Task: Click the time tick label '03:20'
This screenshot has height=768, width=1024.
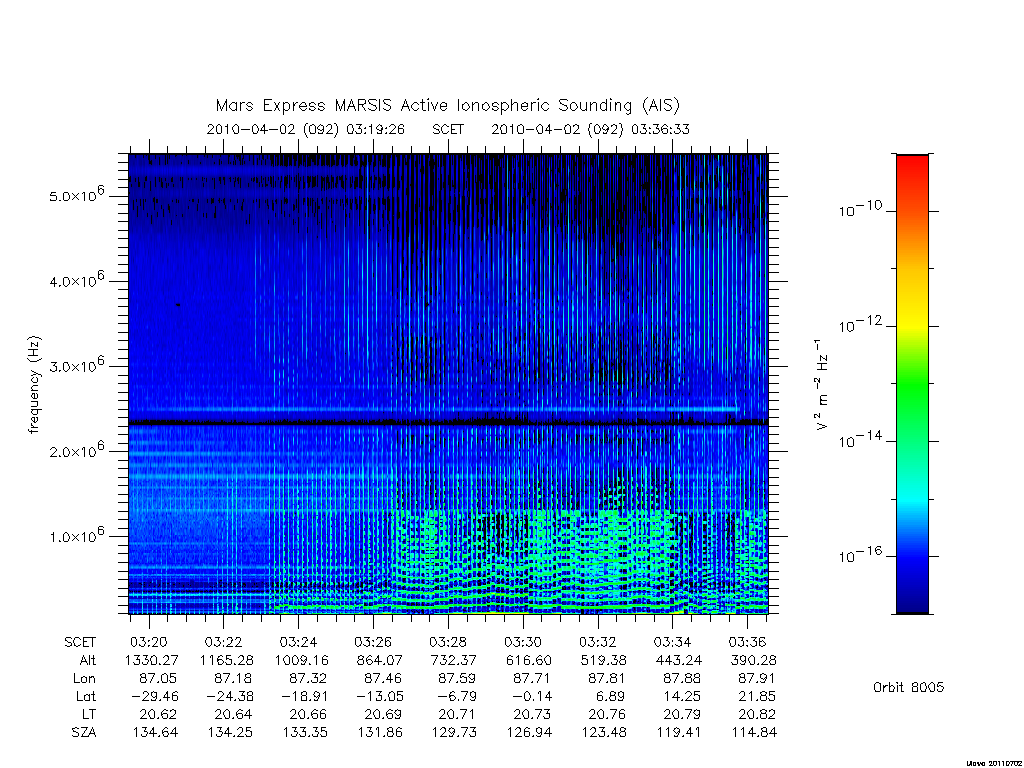Action: click(150, 642)
